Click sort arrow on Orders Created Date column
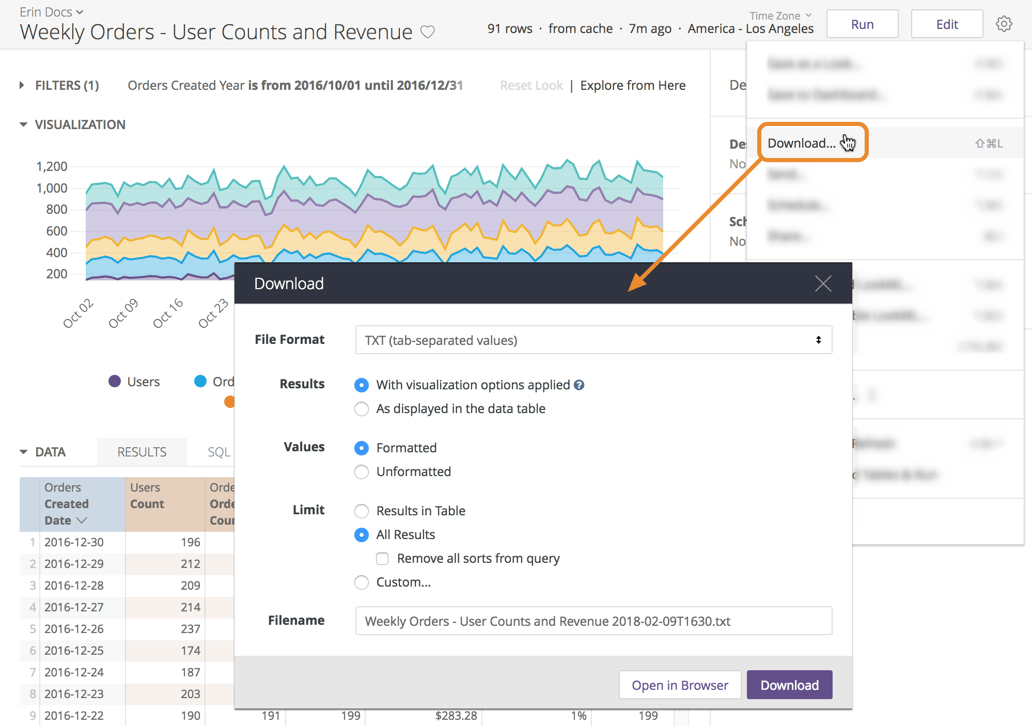Image resolution: width=1032 pixels, height=726 pixels. point(82,521)
